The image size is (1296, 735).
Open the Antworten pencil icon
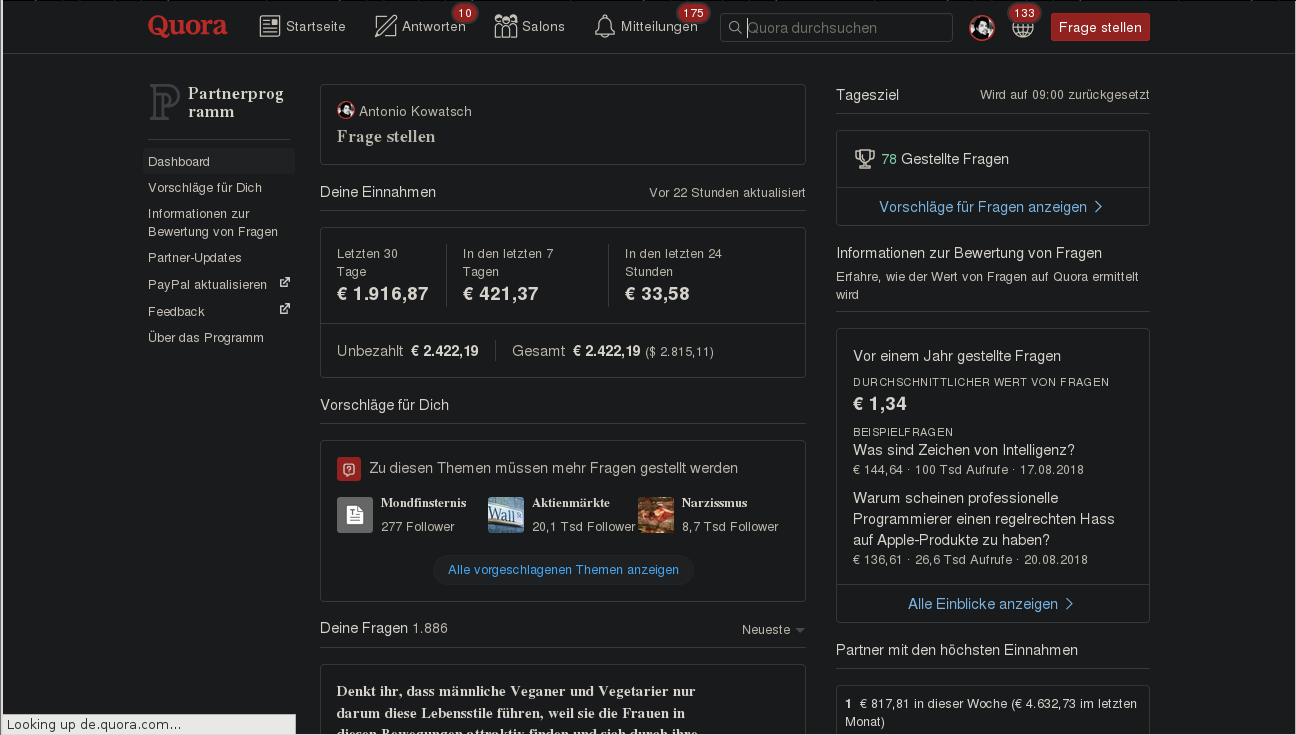(386, 26)
